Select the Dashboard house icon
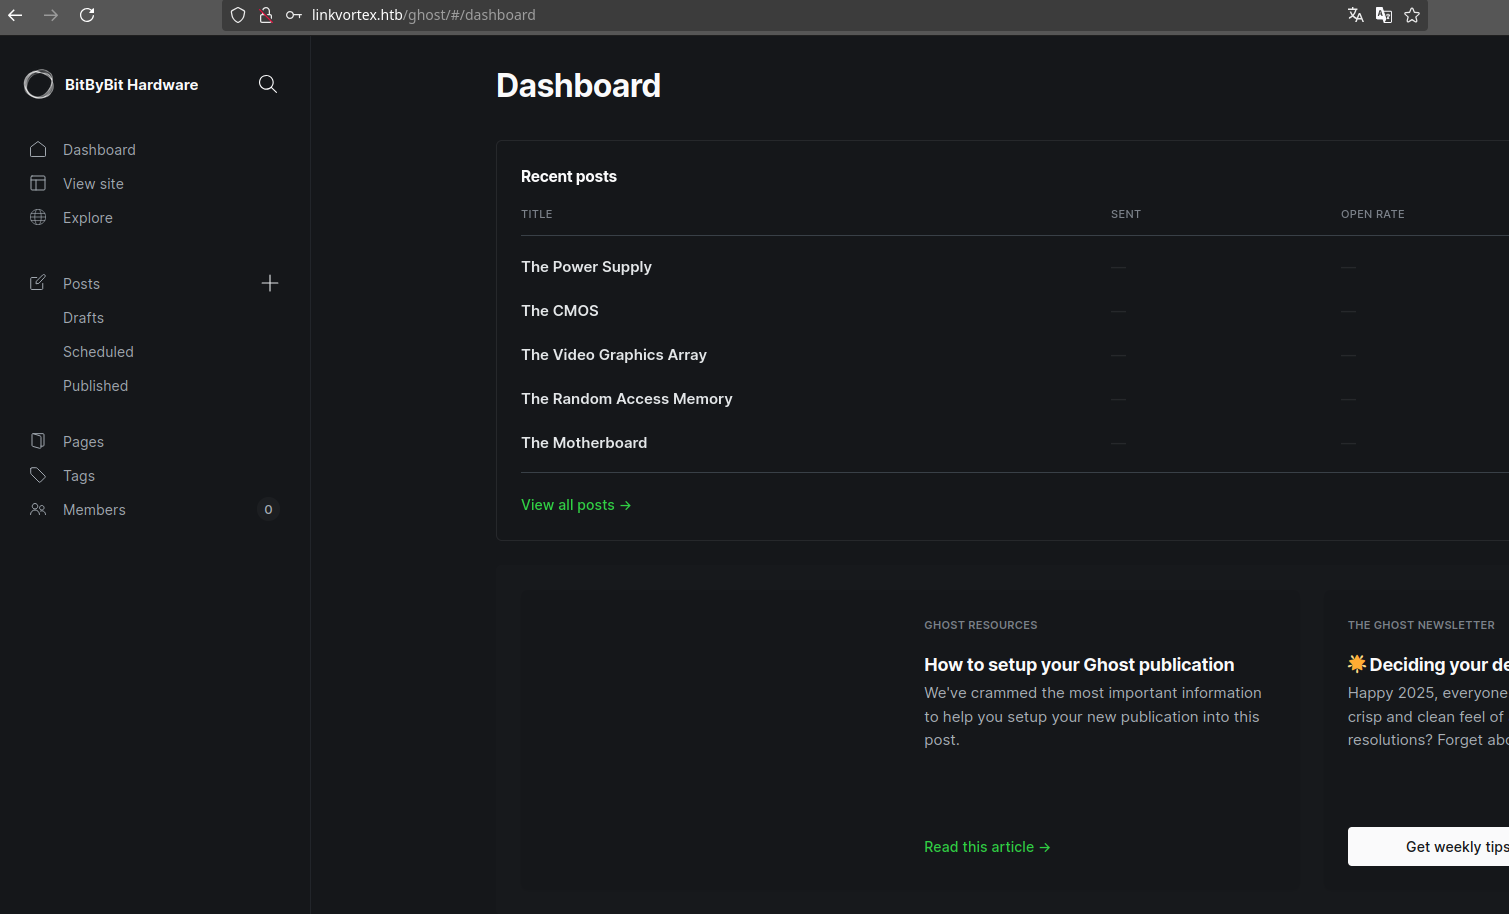Screen dimensions: 1509x914 pyautogui.click(x=38, y=149)
